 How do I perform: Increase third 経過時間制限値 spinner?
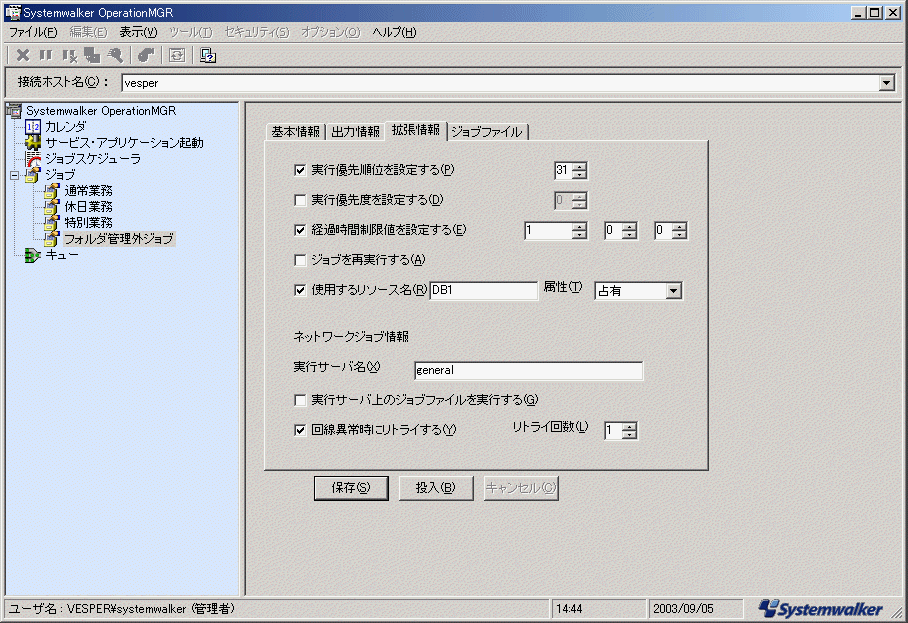pos(679,226)
